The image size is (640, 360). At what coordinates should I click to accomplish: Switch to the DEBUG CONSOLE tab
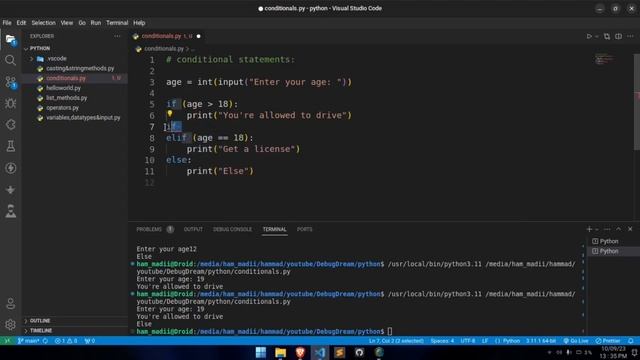(232, 229)
